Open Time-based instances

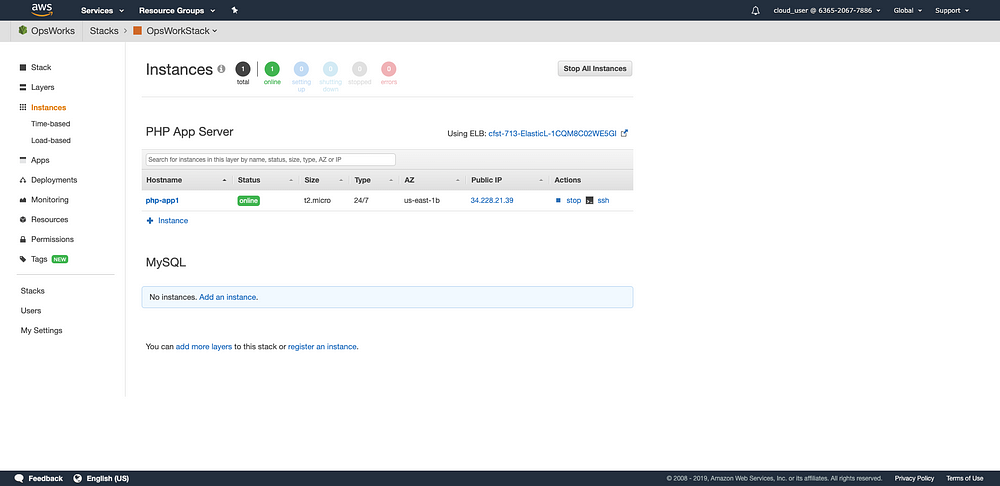[50, 124]
